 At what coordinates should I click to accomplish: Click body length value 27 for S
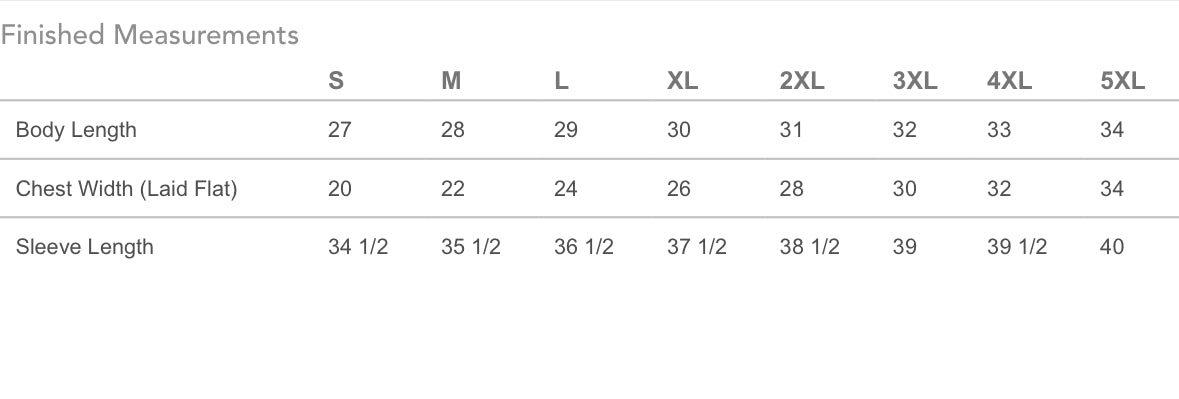coord(340,130)
